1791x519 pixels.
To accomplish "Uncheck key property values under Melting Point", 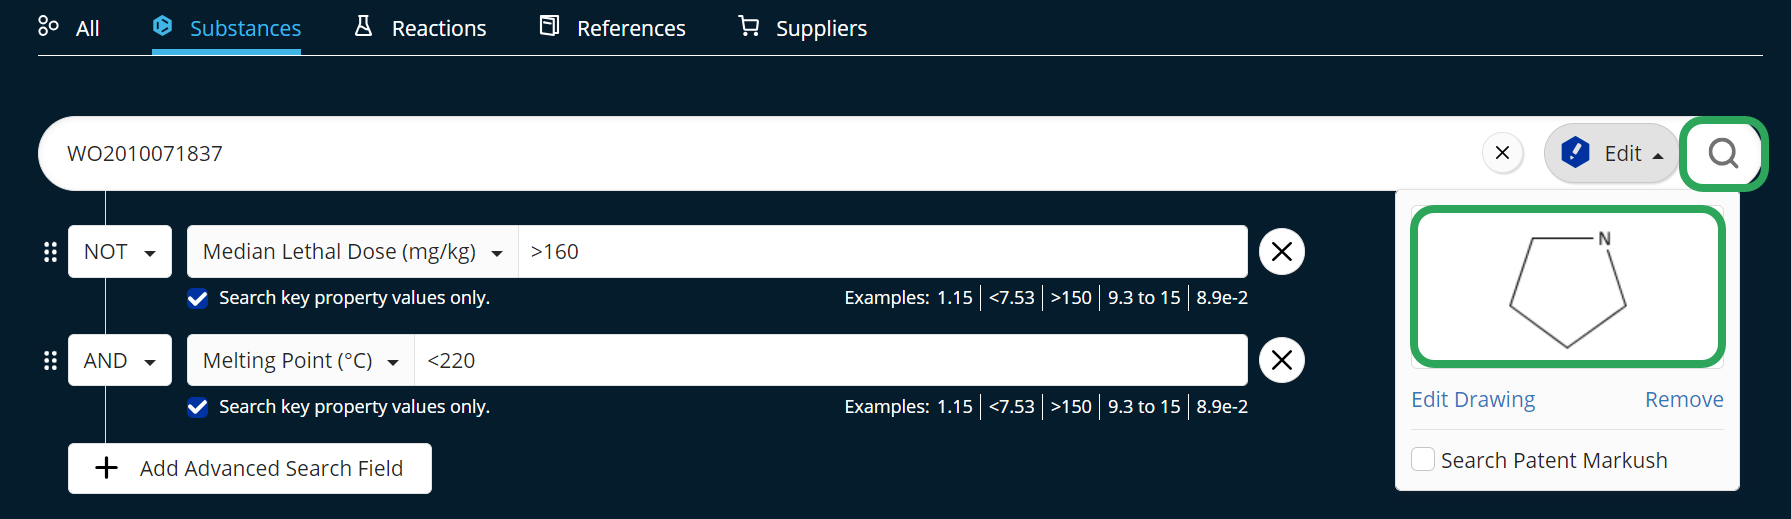I will pos(198,407).
